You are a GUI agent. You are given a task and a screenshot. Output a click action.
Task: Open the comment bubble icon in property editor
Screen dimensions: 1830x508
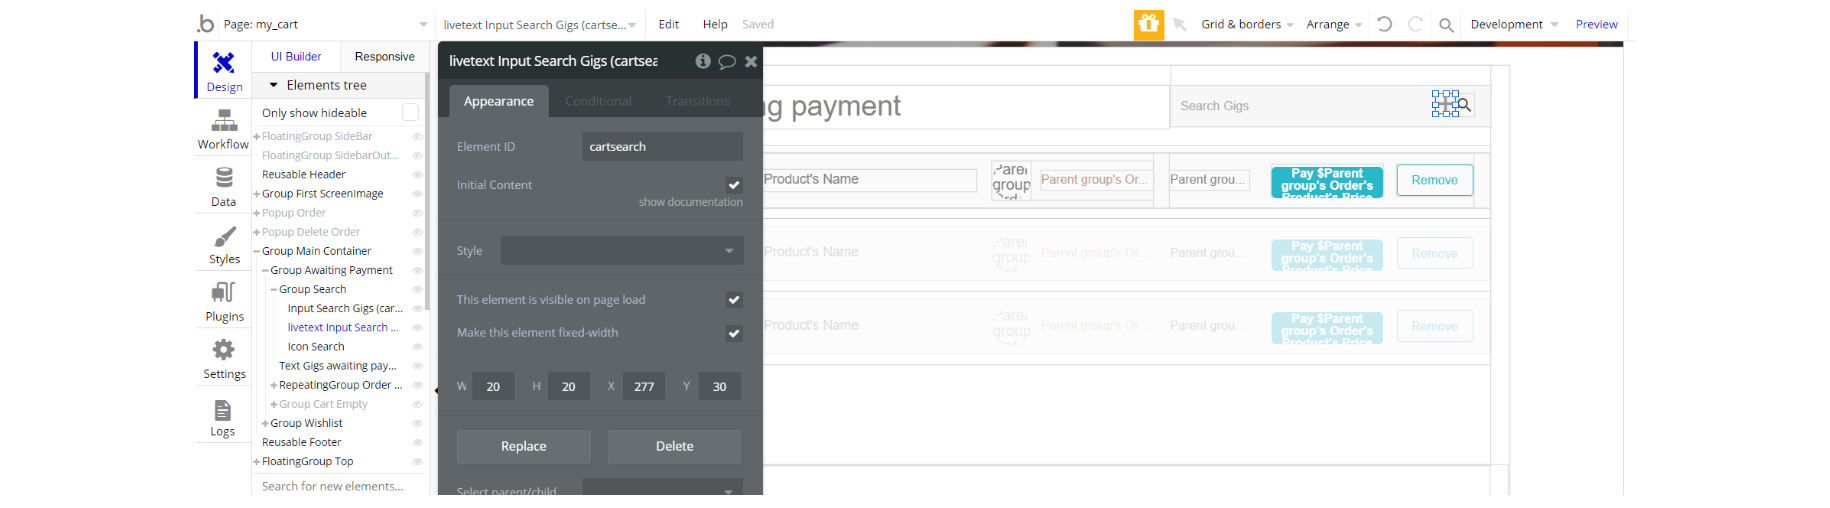(x=727, y=62)
